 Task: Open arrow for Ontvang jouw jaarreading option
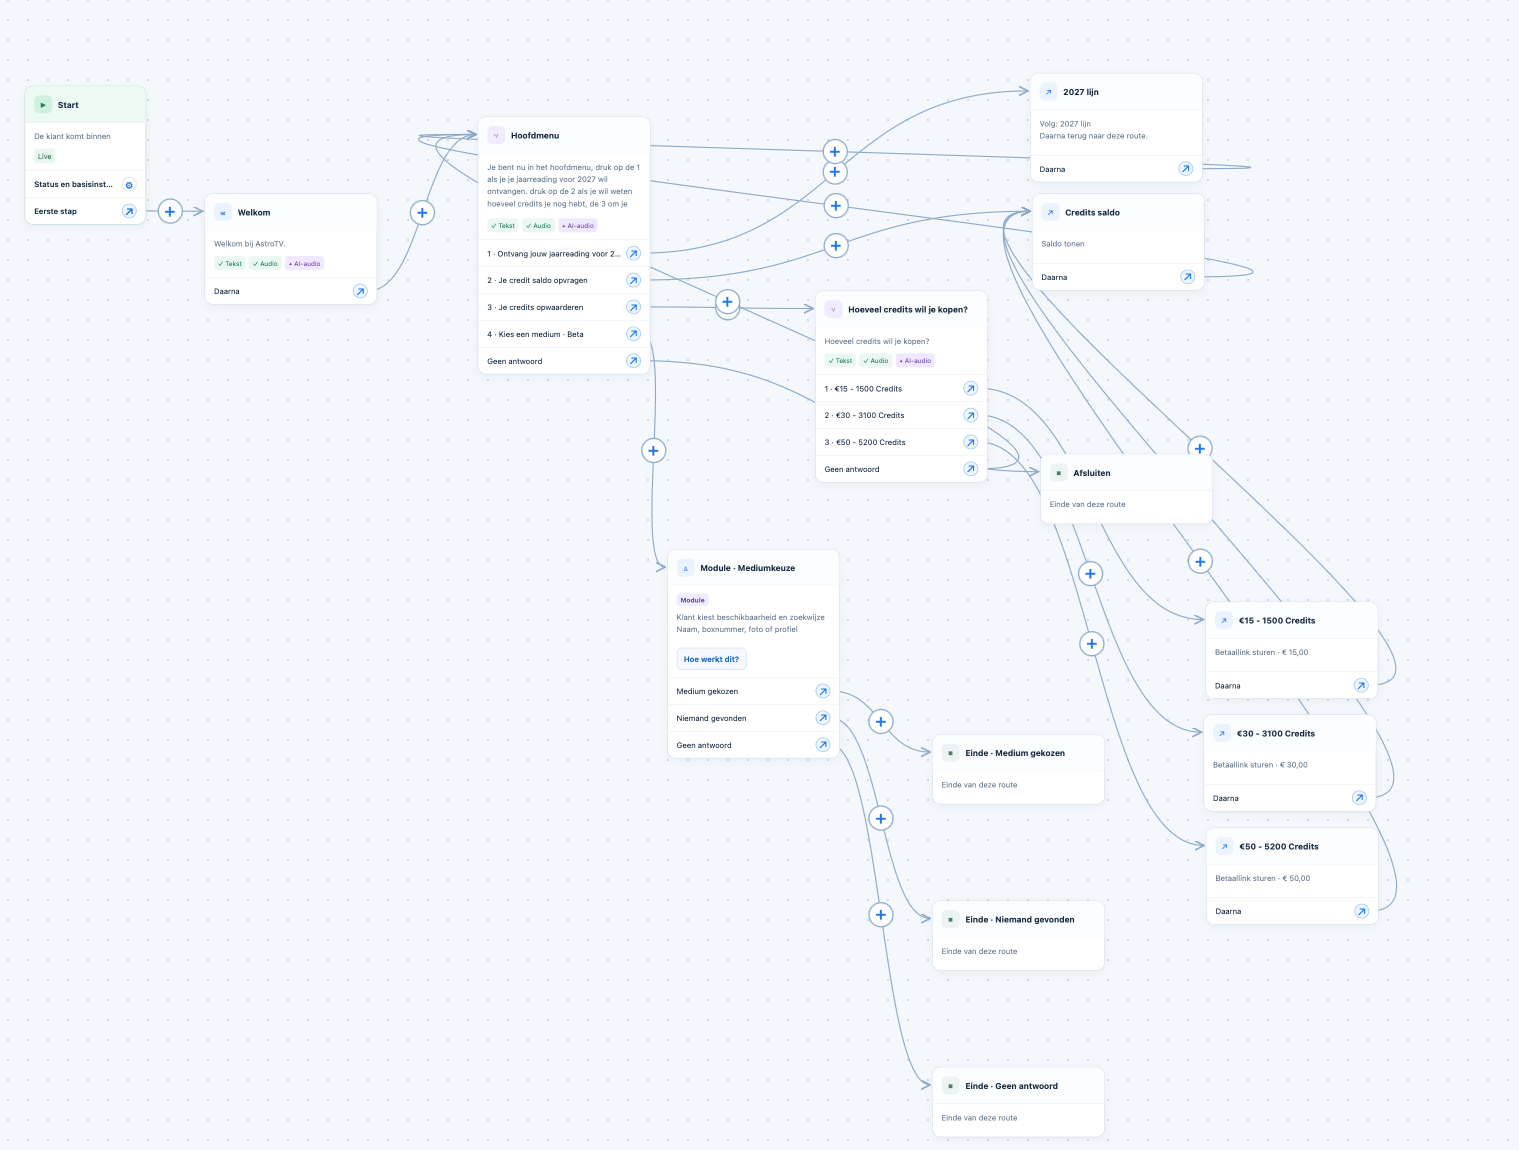pos(633,254)
